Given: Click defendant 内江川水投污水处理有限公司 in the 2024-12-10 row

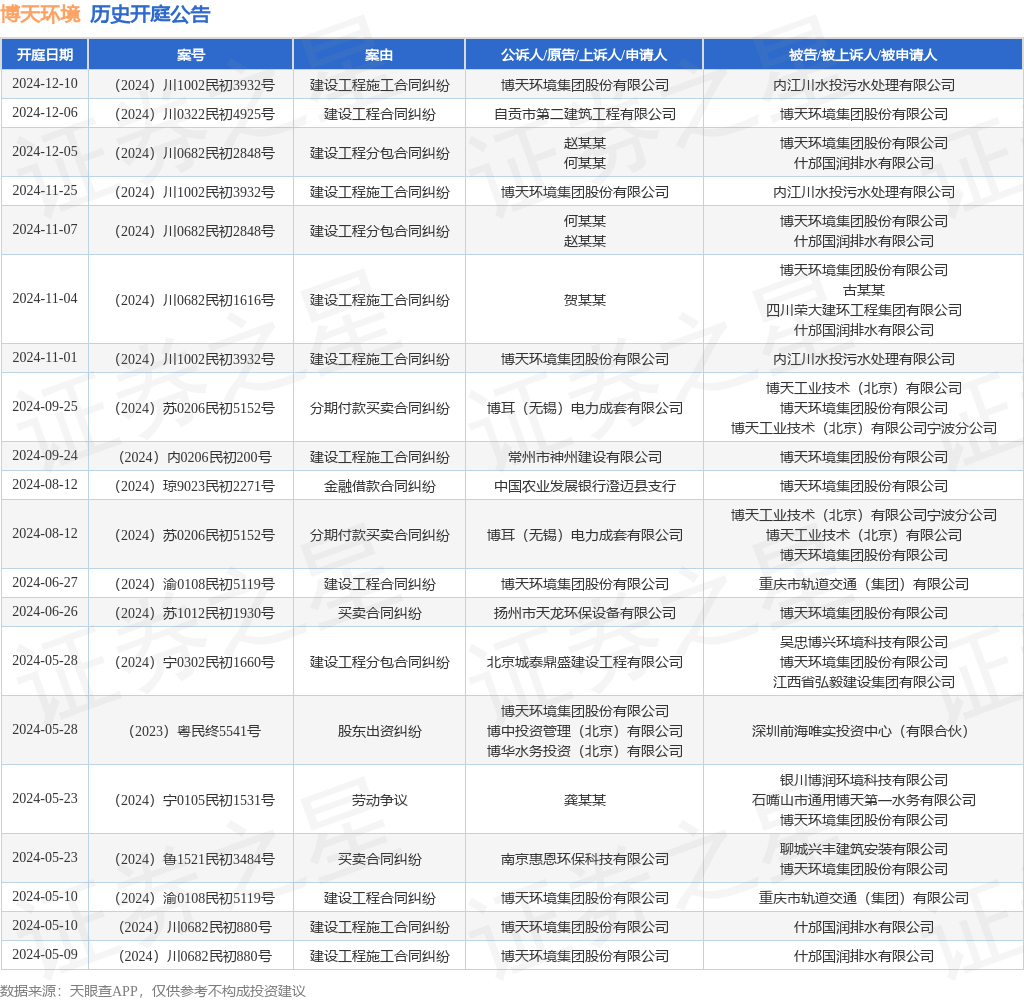Looking at the screenshot, I should click(x=863, y=85).
